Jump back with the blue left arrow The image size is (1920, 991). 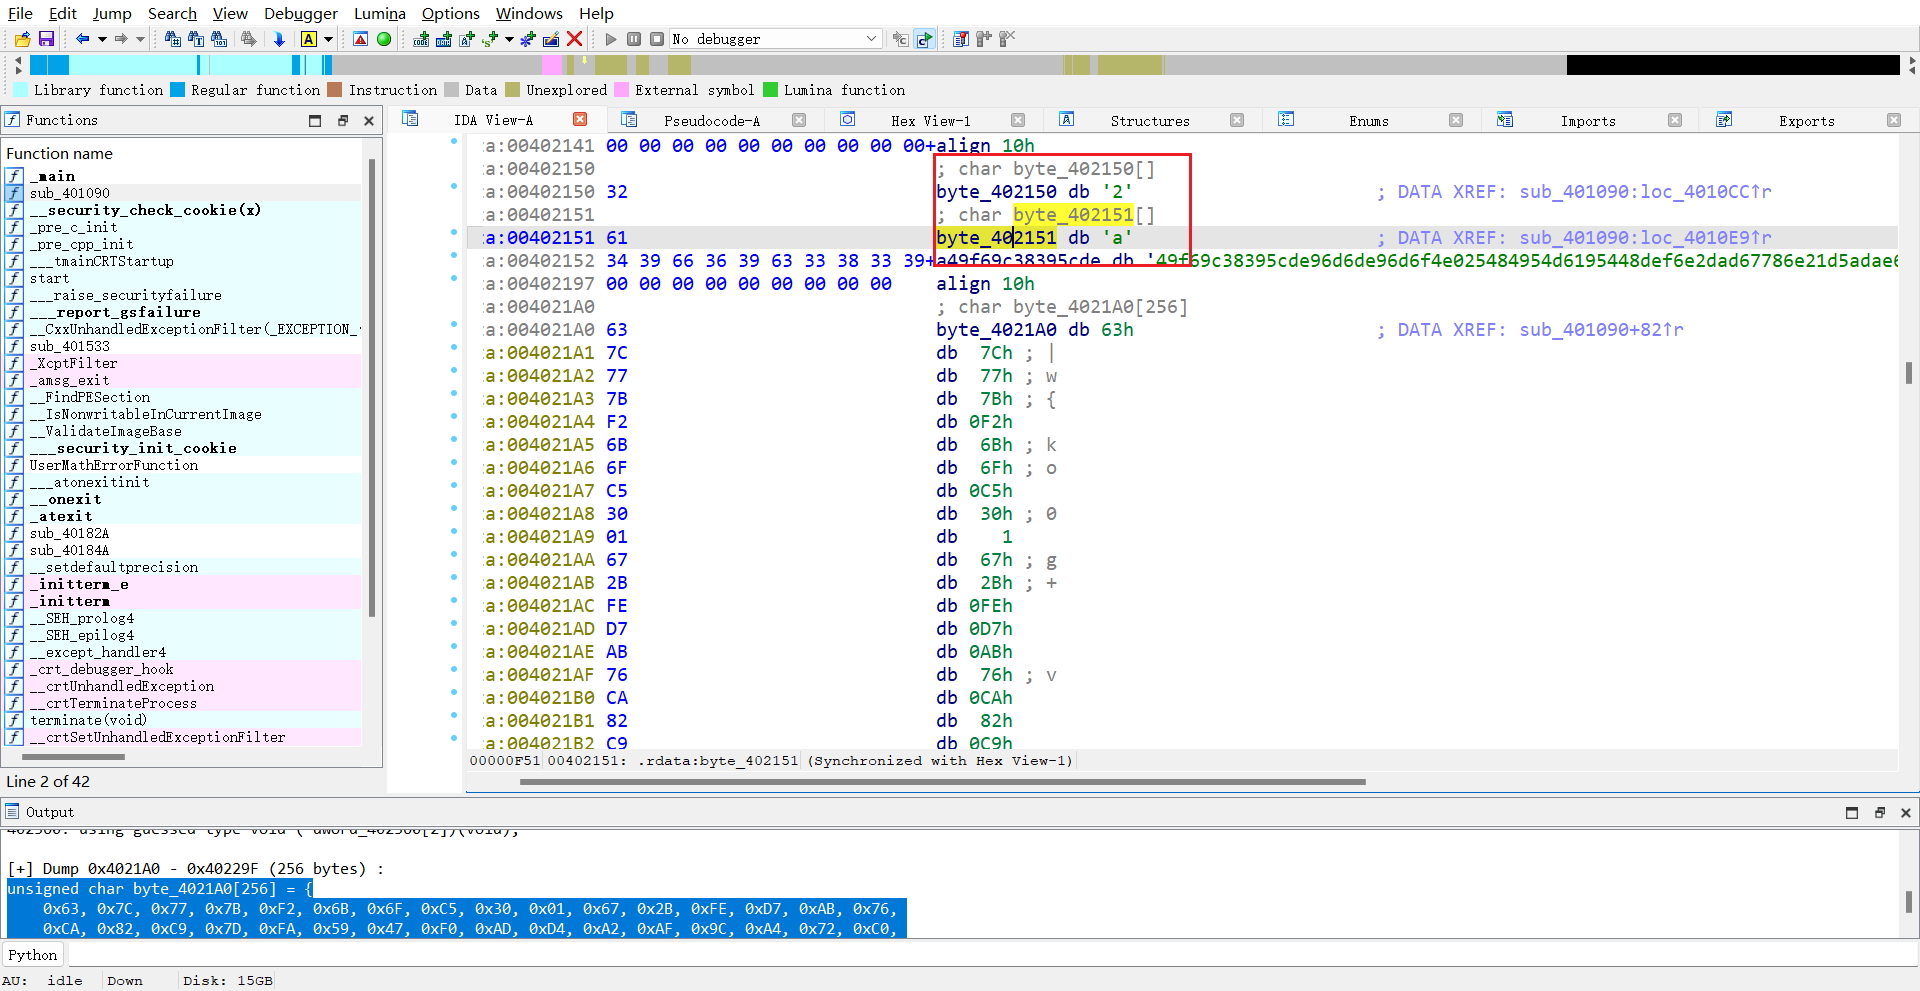click(83, 39)
